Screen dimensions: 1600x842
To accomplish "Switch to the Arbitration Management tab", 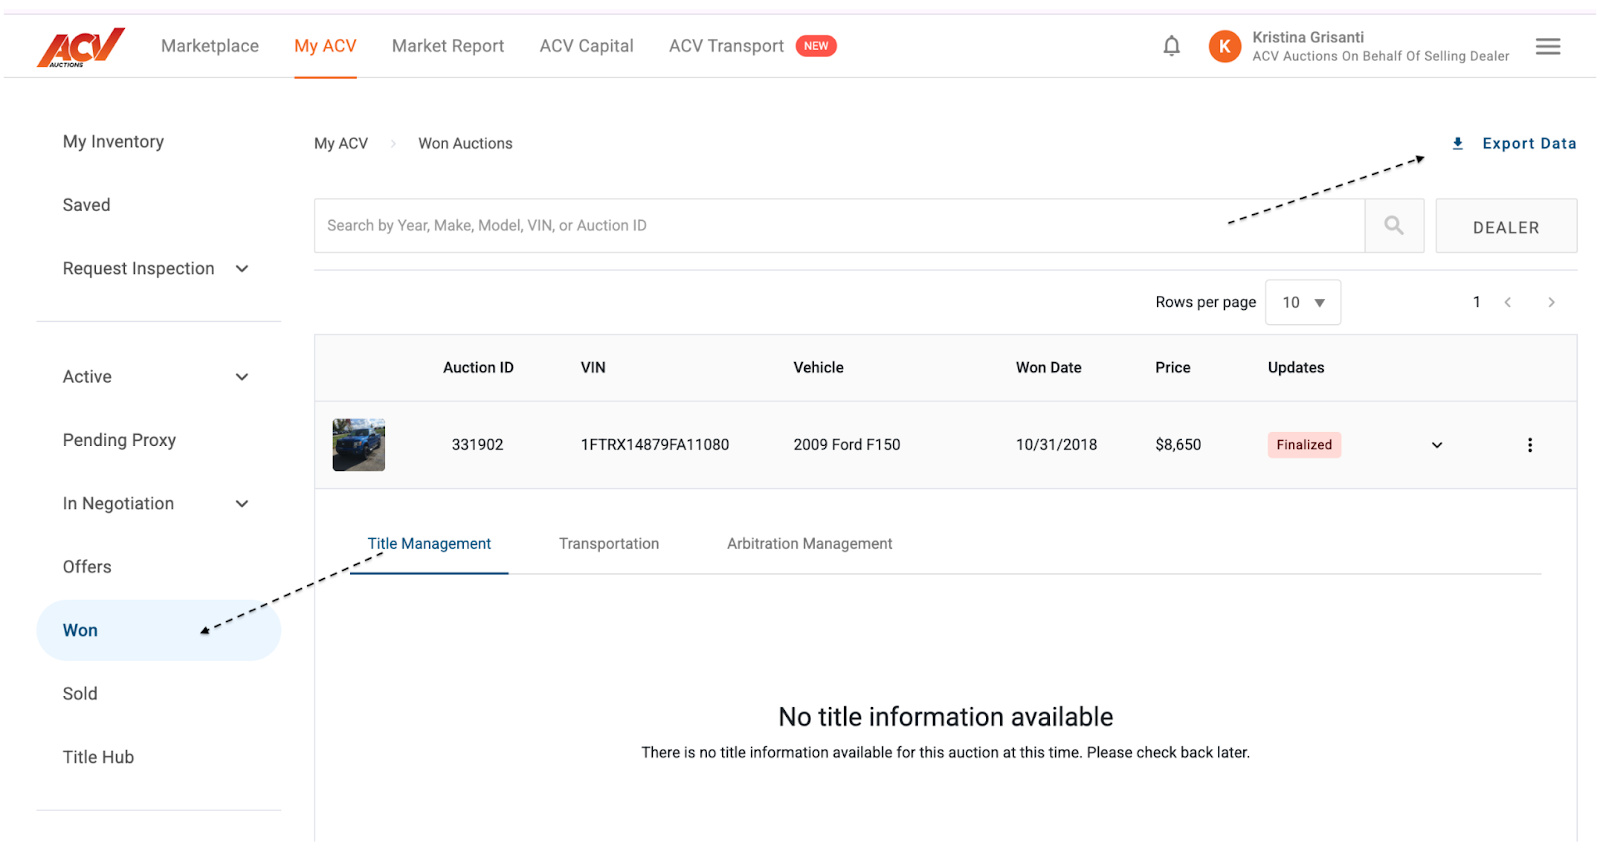I will point(810,544).
